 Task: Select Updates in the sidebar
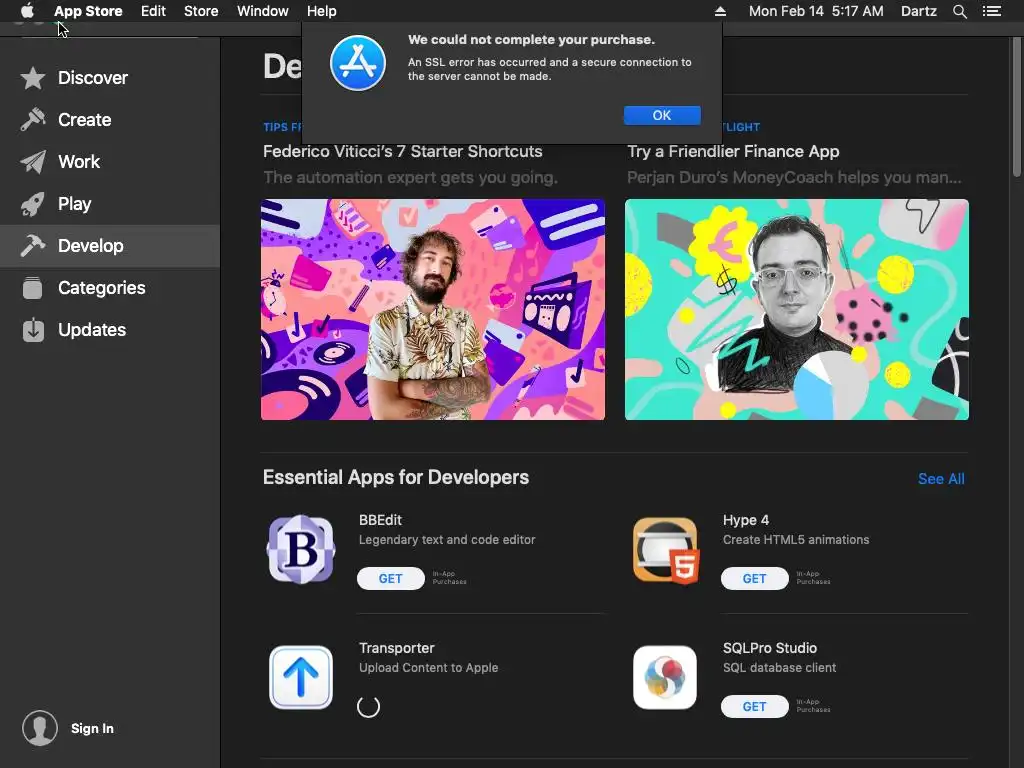pos(110,330)
